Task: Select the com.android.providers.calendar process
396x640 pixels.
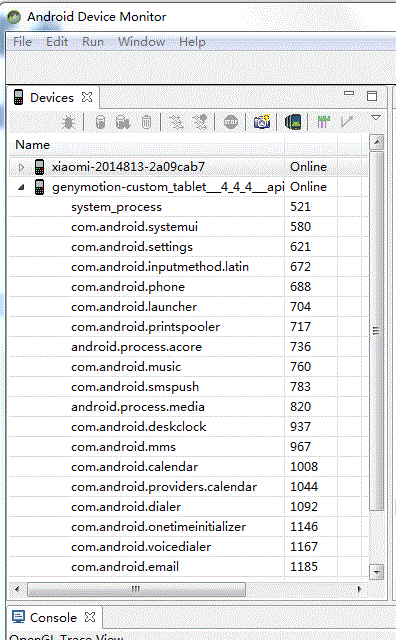Action: [164, 487]
